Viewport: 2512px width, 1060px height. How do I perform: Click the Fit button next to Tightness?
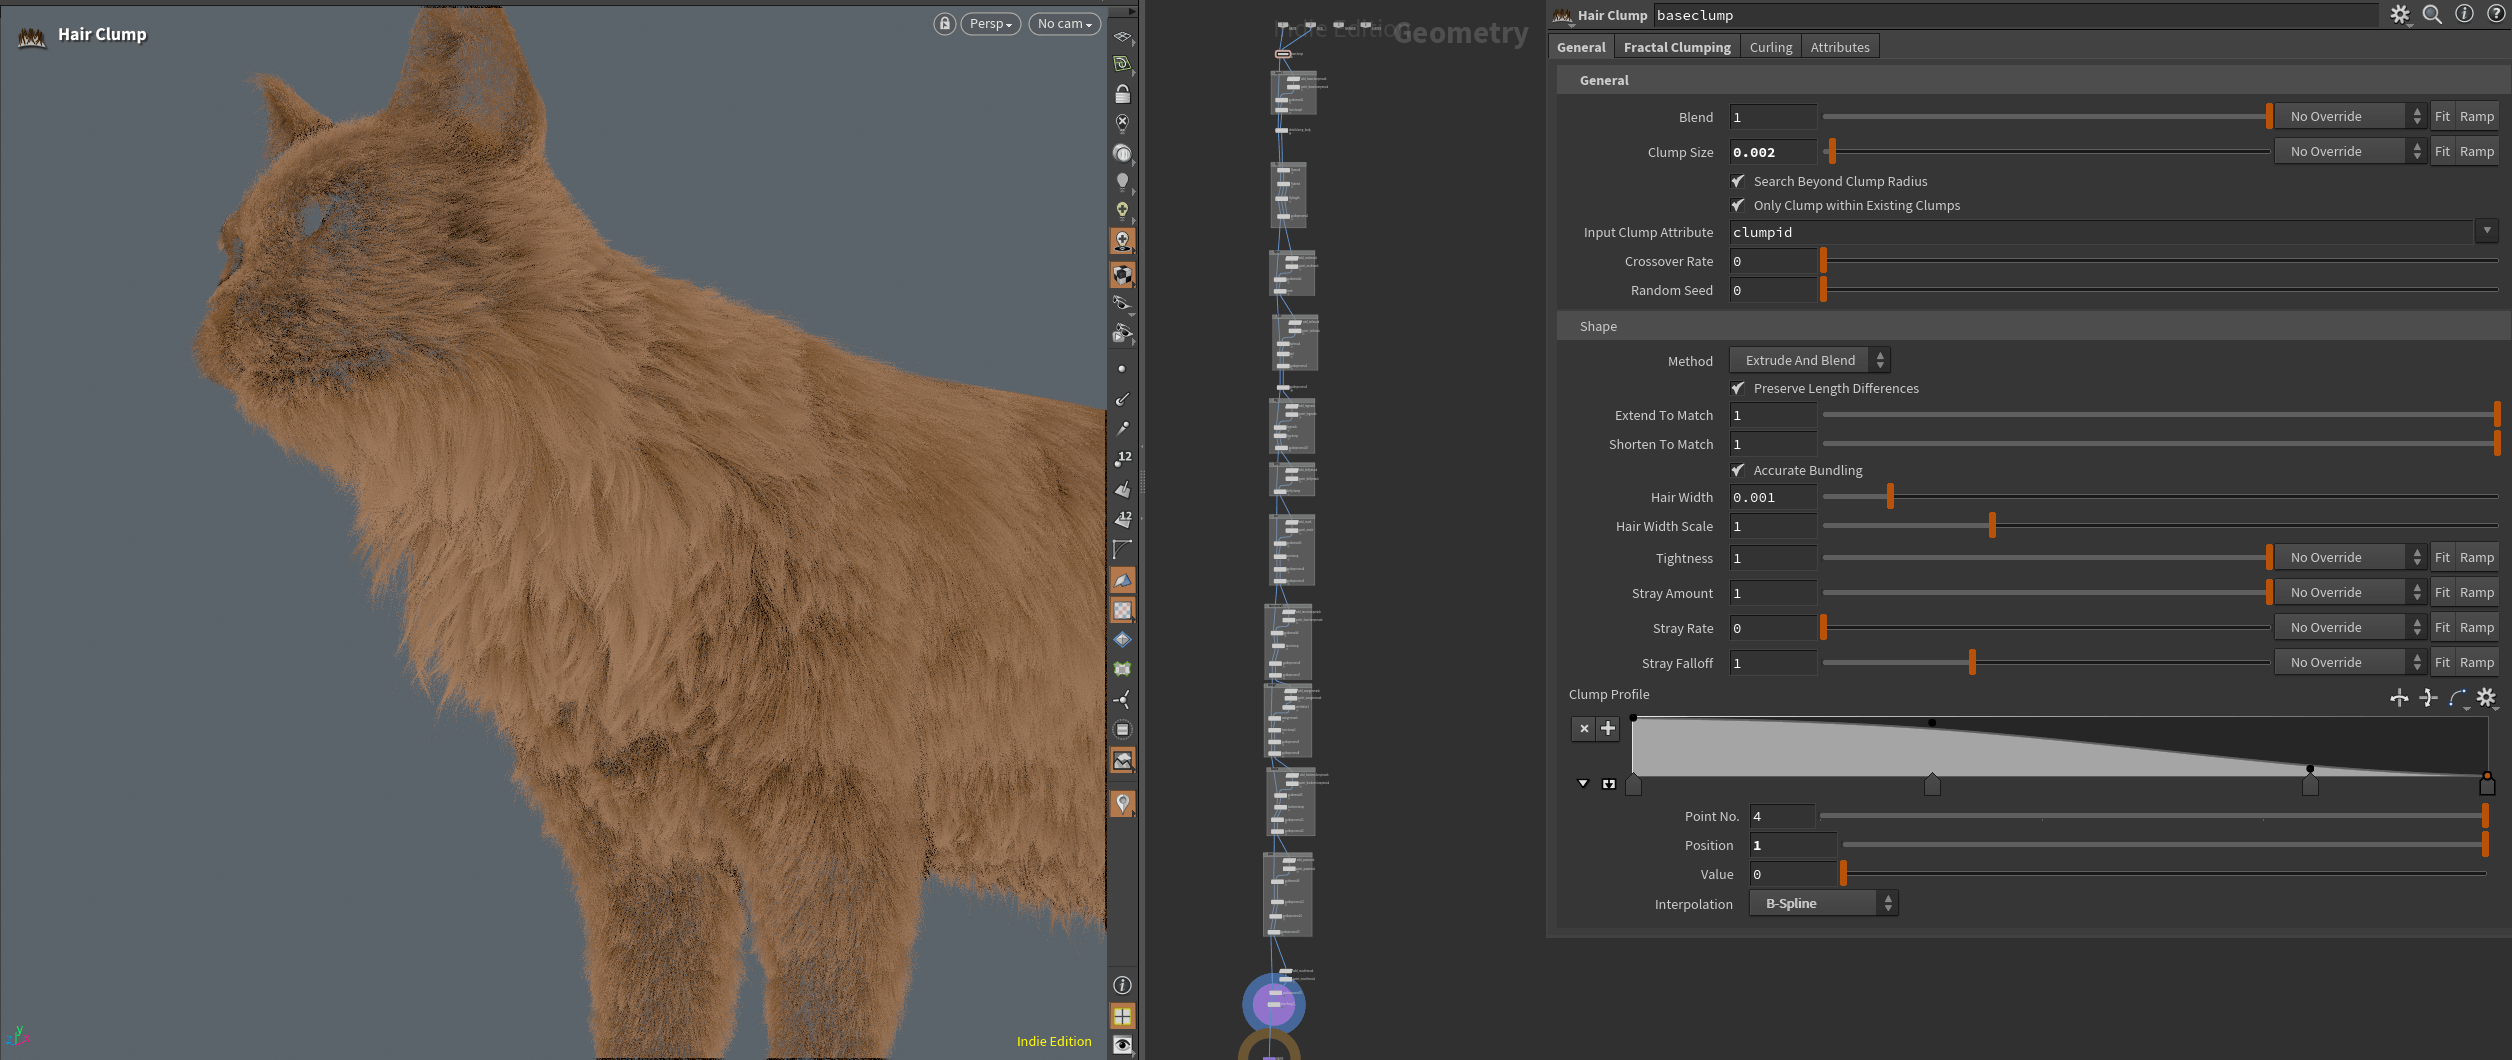click(2442, 557)
